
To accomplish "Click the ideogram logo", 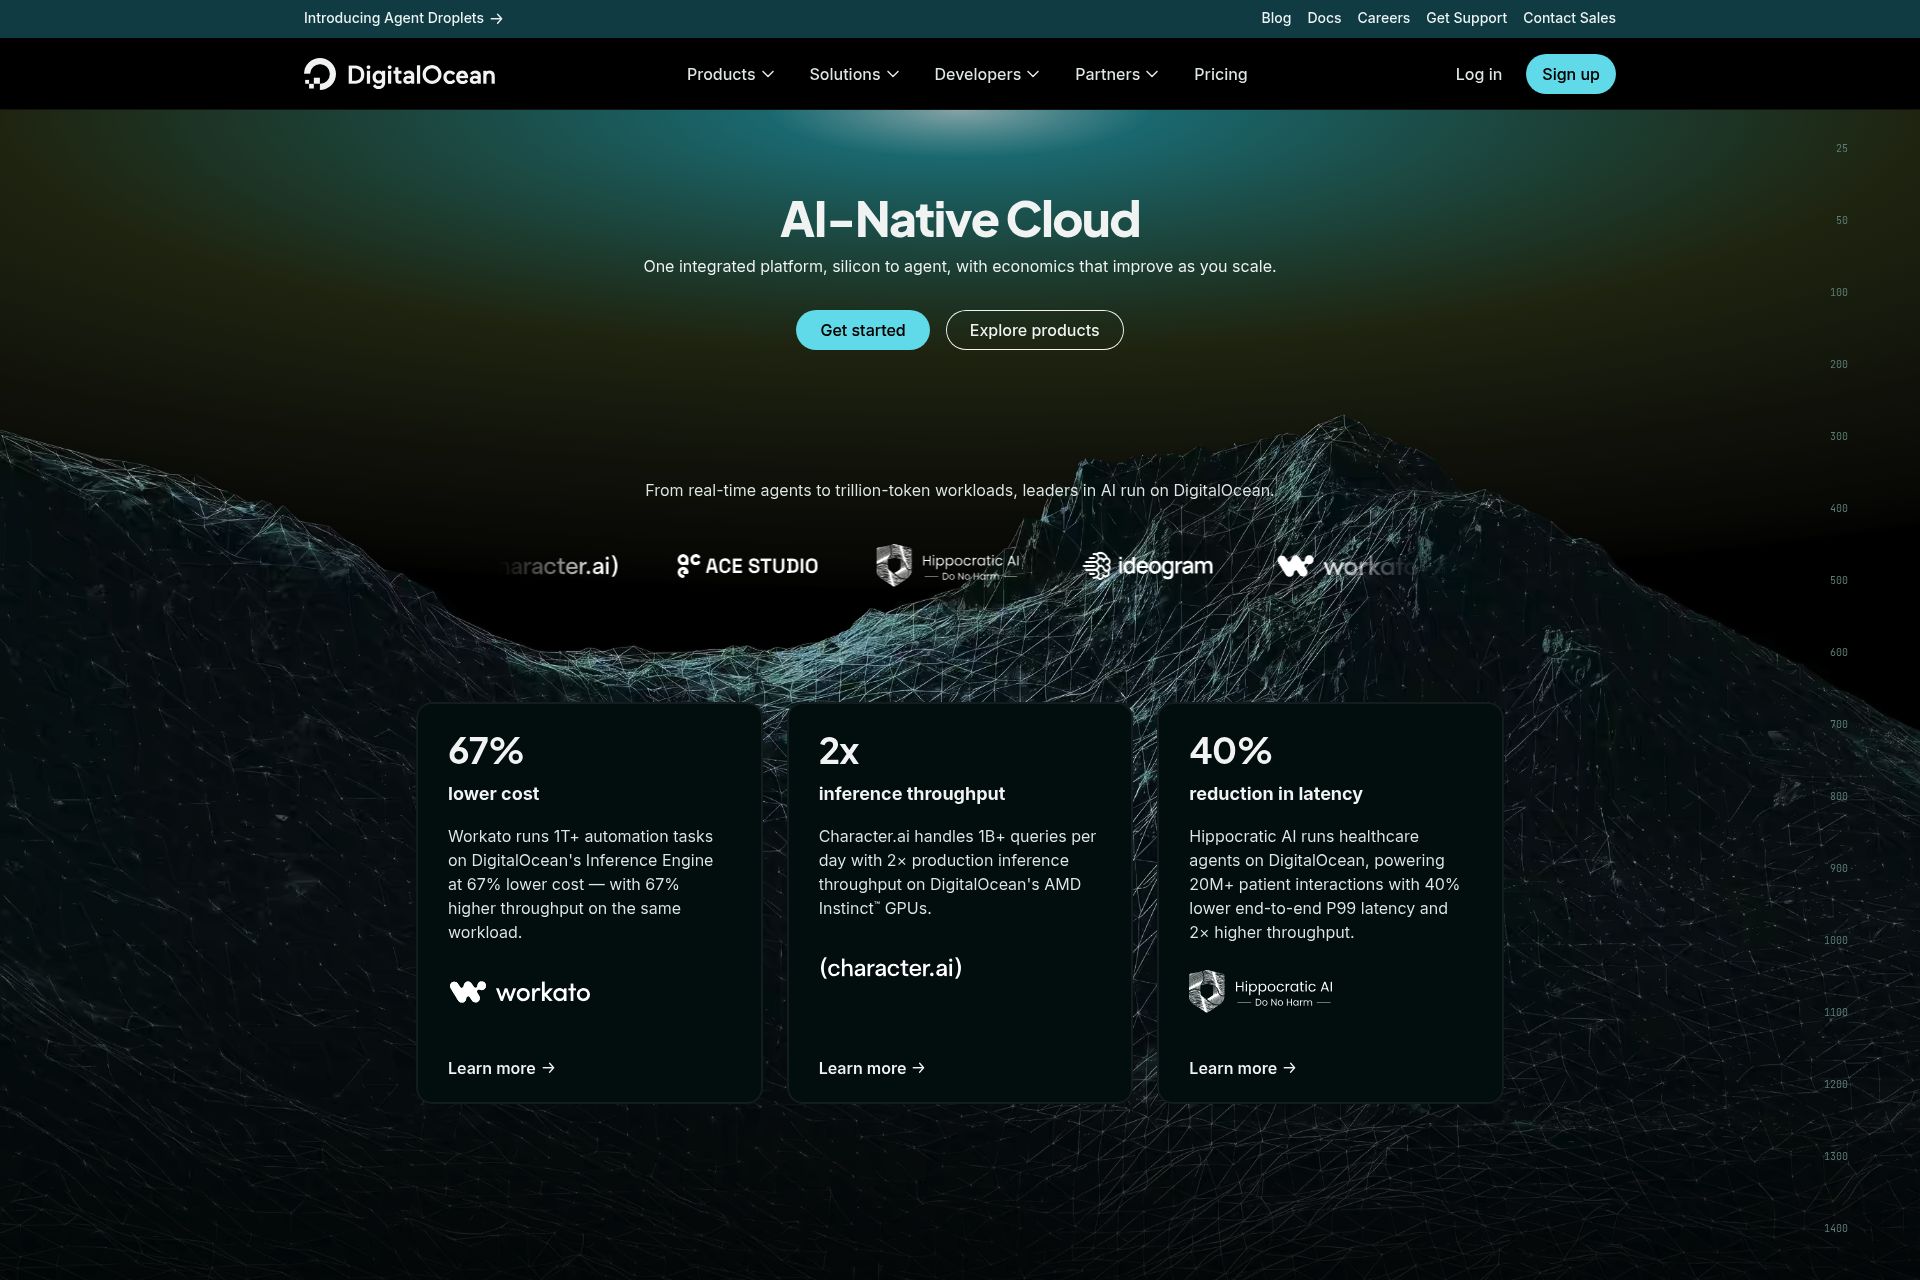I will point(1148,566).
